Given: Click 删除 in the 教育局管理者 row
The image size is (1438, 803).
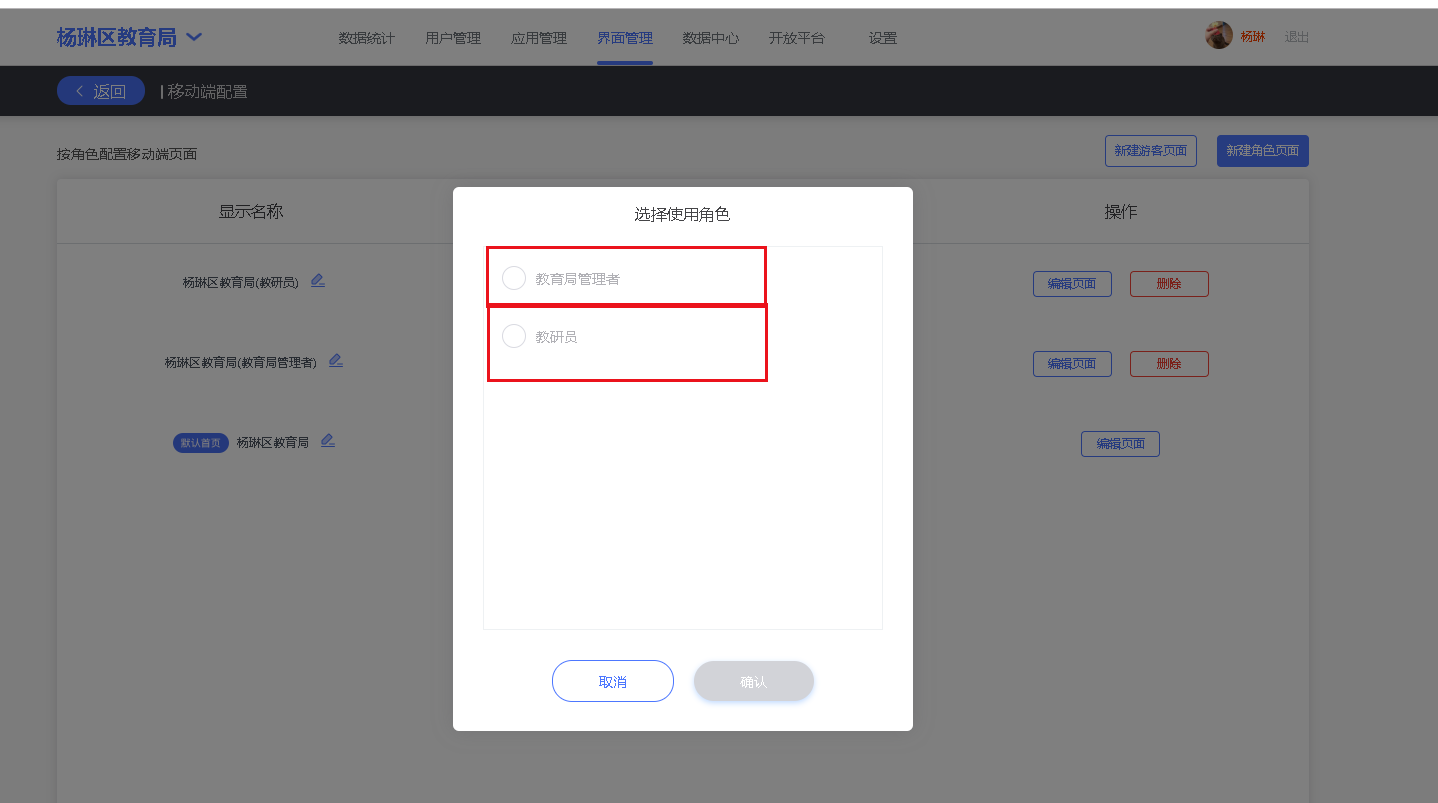Looking at the screenshot, I should point(1169,364).
